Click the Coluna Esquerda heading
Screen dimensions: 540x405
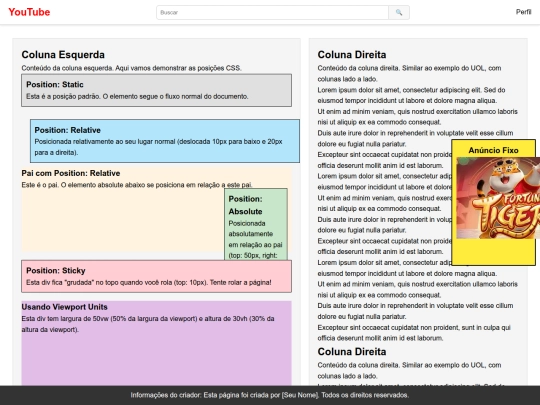click(x=63, y=55)
